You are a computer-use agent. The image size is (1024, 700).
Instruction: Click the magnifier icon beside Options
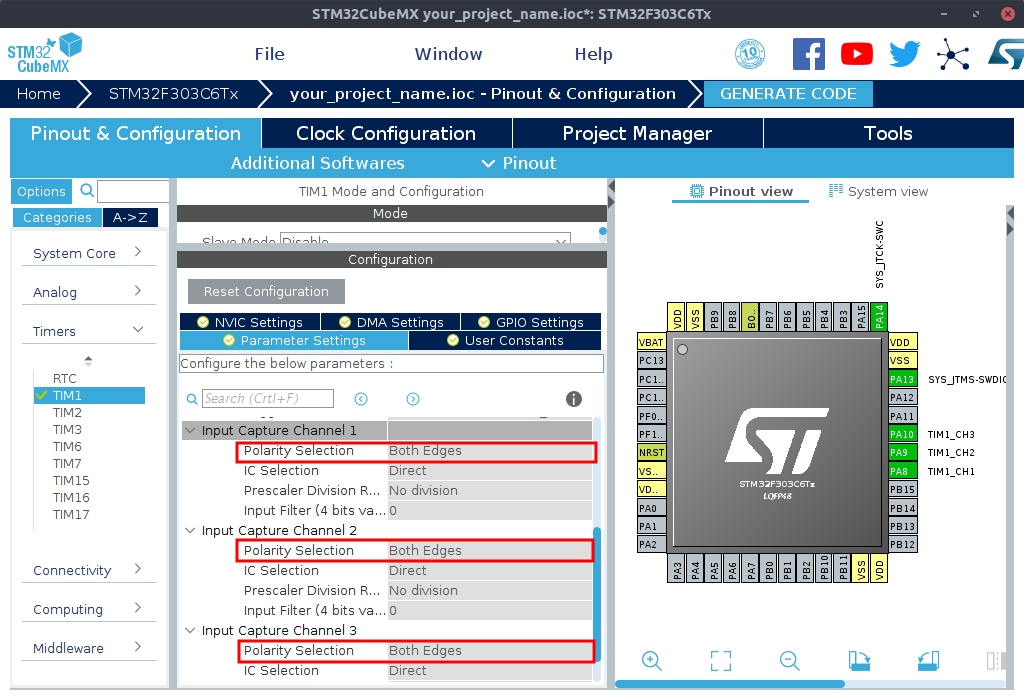click(87, 191)
